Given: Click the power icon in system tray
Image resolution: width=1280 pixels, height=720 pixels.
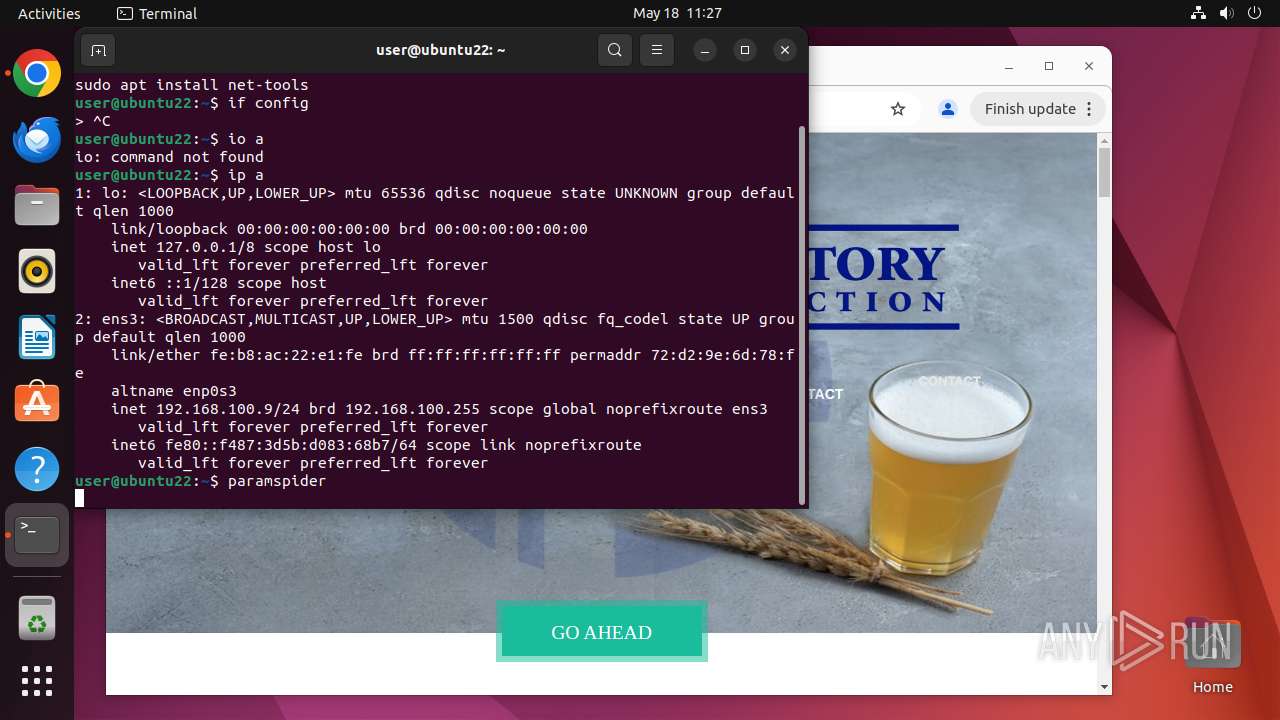Looking at the screenshot, I should 1254,13.
